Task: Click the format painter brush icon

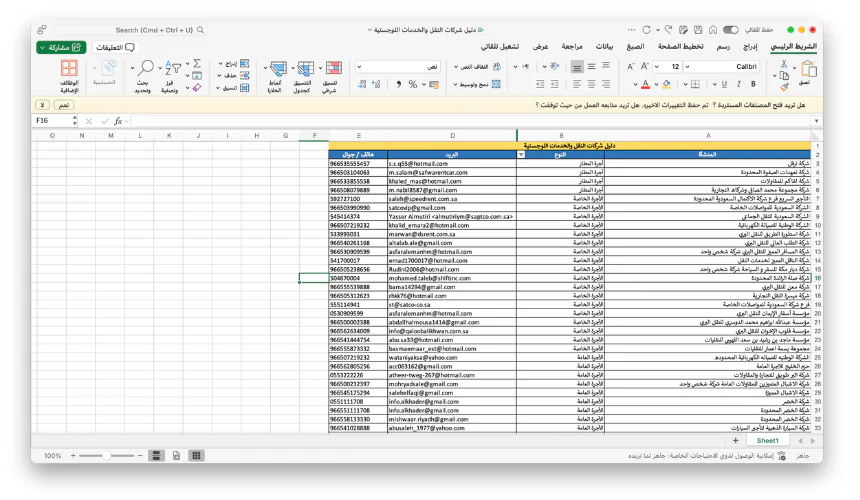Action: point(782,88)
